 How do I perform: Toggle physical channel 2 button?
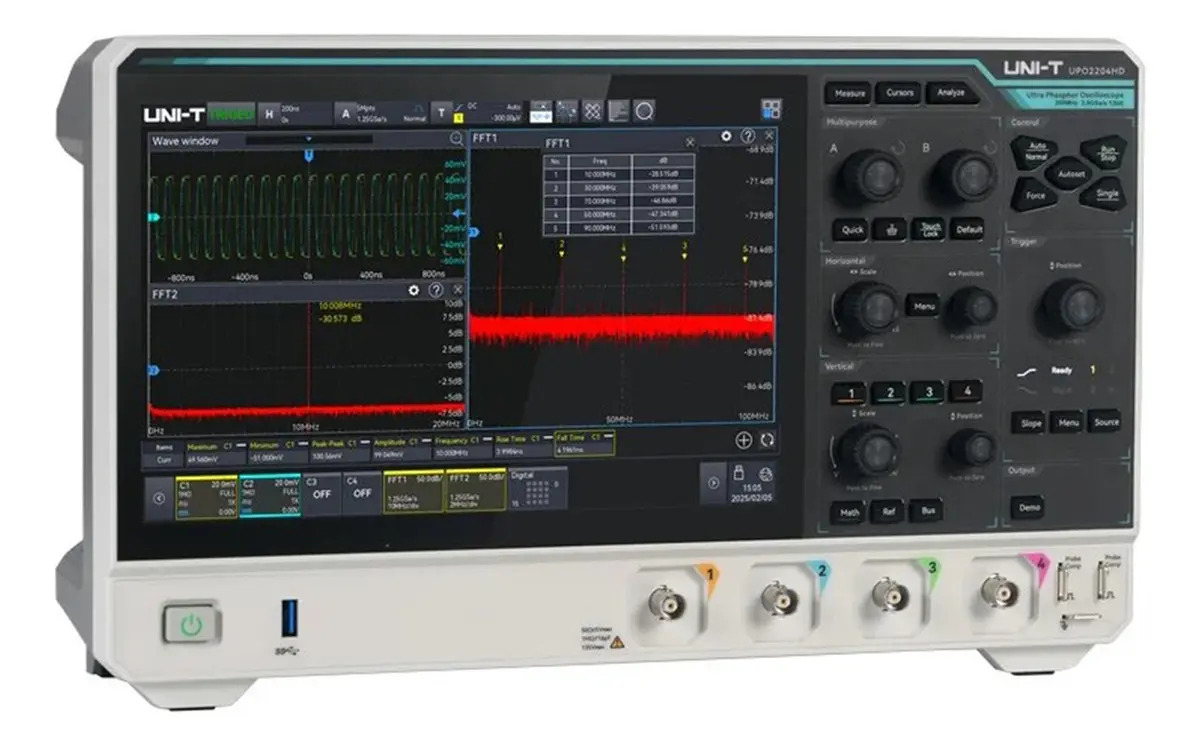[888, 392]
